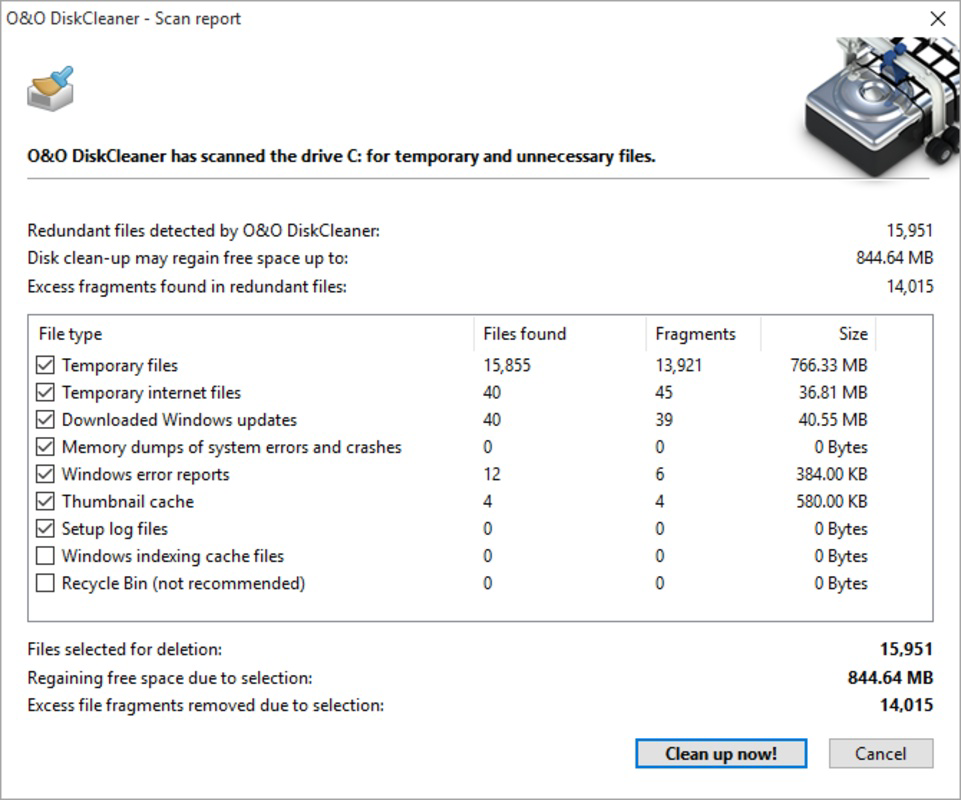The image size is (961, 800).
Task: Select the Temporary files row size value
Action: click(x=829, y=365)
